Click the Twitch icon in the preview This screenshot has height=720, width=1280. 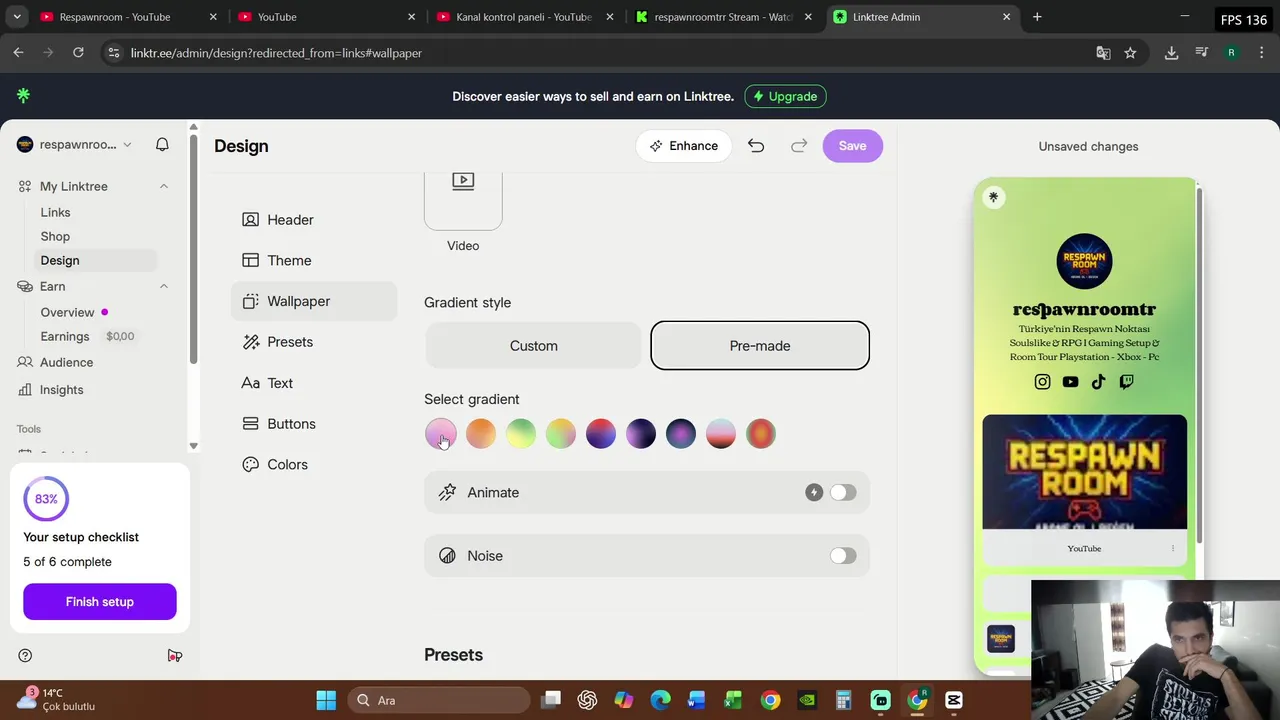(1126, 381)
